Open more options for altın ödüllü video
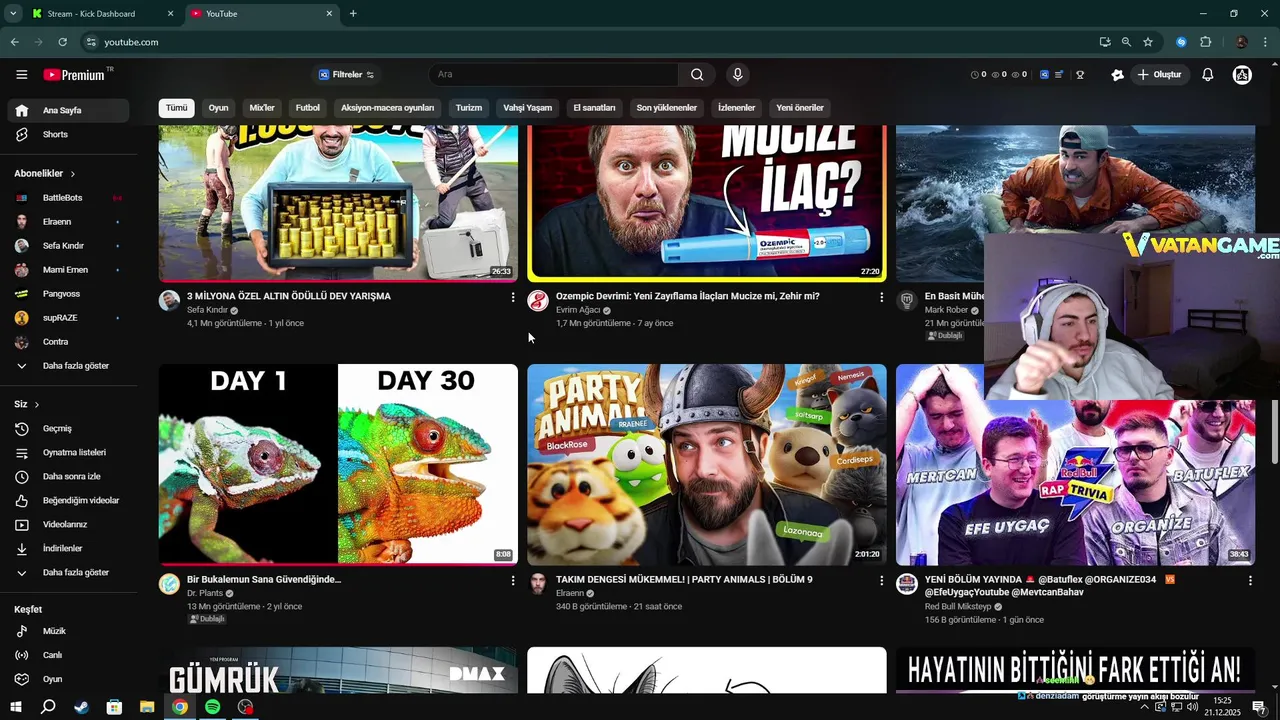 (x=513, y=297)
